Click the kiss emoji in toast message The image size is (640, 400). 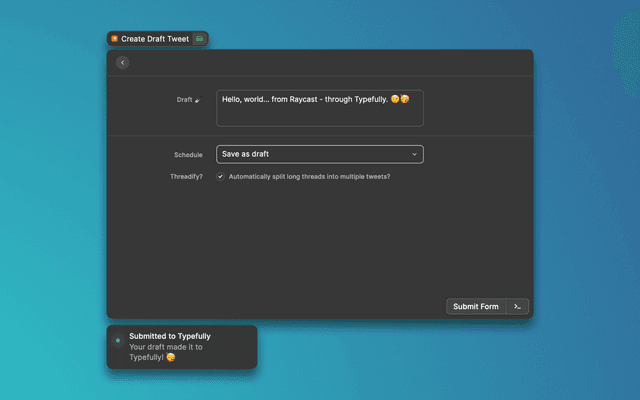click(171, 357)
